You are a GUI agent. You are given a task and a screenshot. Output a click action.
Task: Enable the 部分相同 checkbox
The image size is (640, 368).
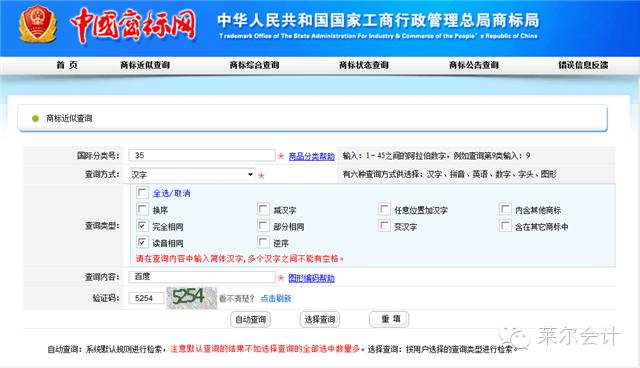pyautogui.click(x=263, y=226)
